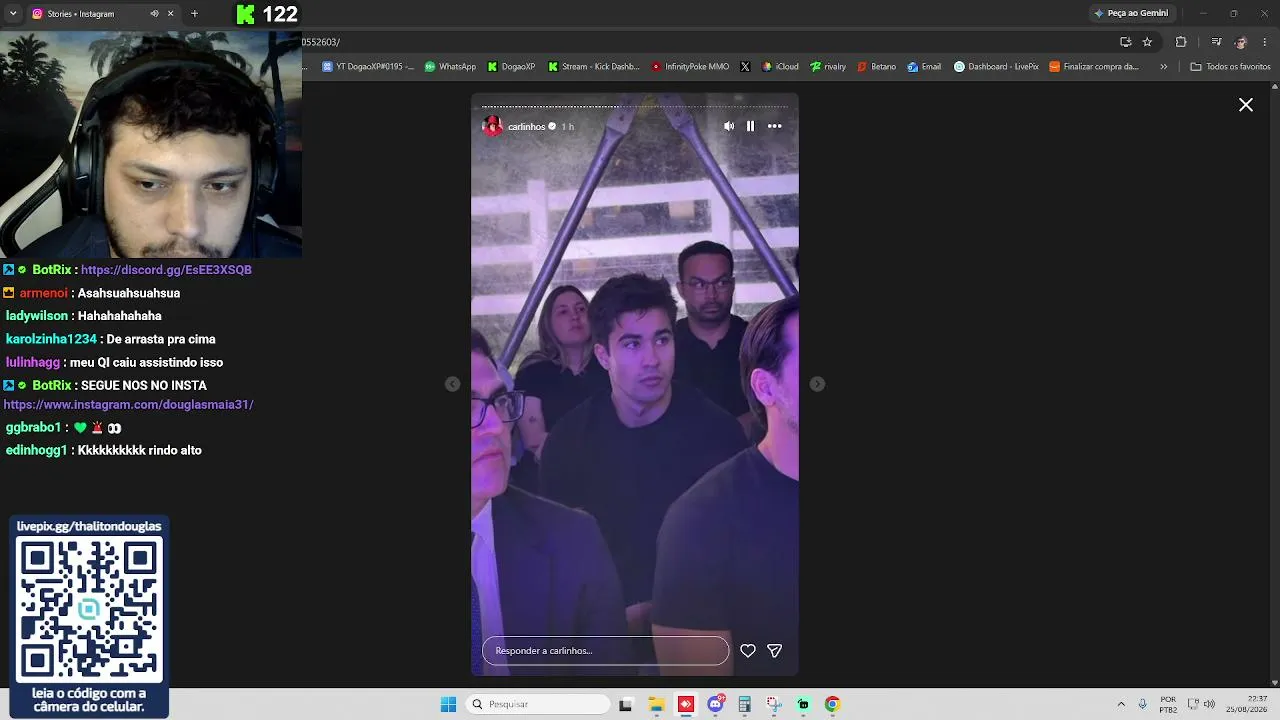This screenshot has width=1280, height=720.
Task: Open the InfinityPoke MMO bookmark
Action: pos(690,67)
